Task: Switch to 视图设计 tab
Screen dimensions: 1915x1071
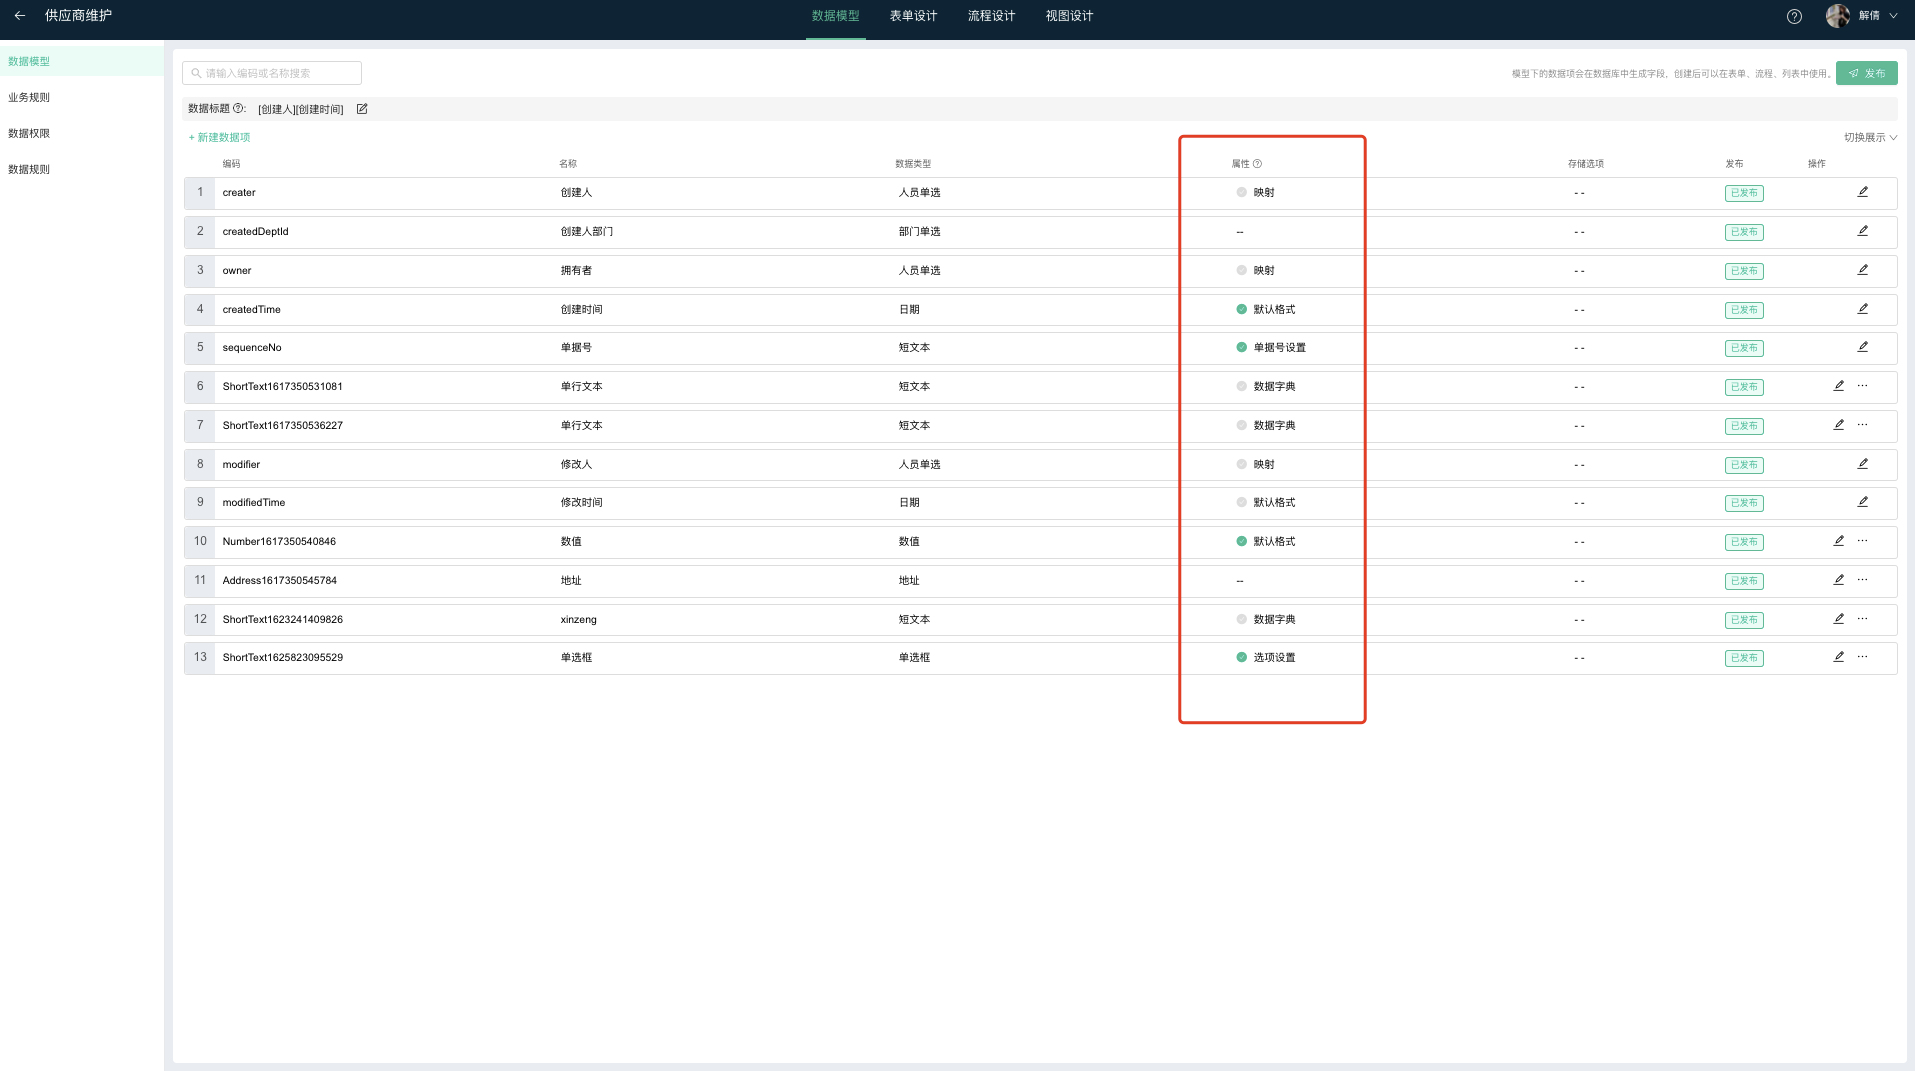Action: (x=1070, y=16)
